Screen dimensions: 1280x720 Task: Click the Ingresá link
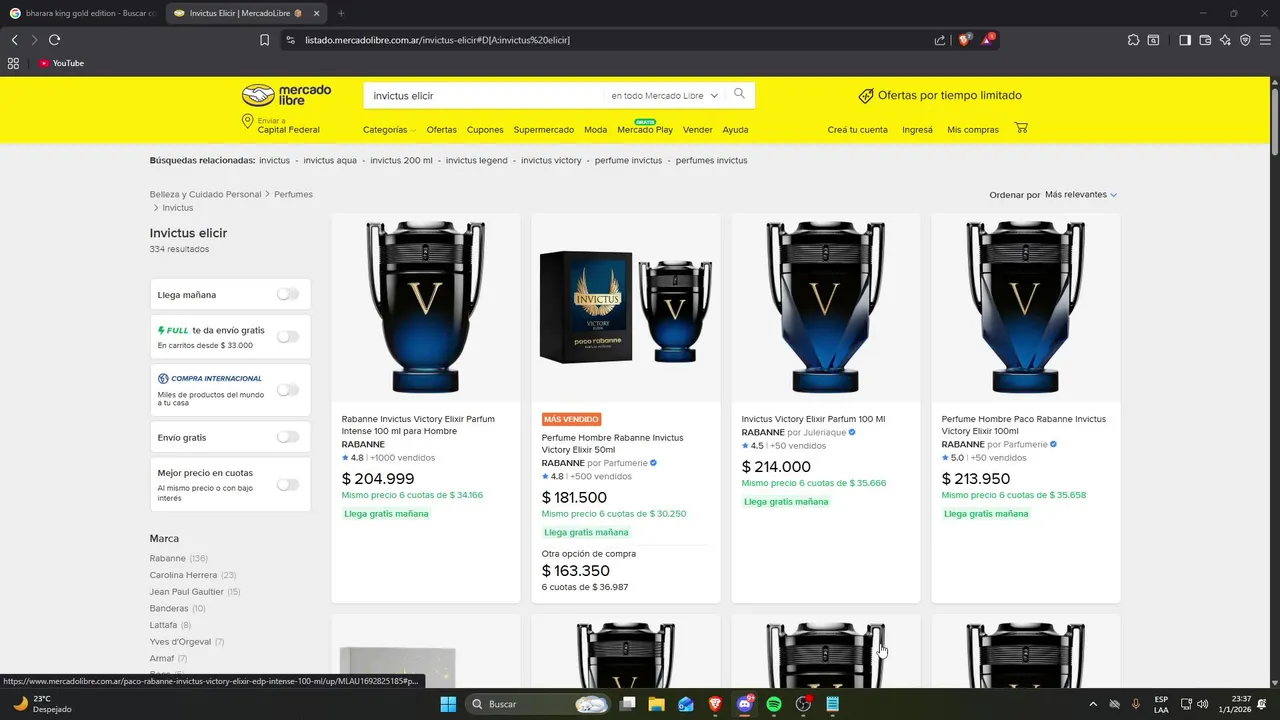tap(917, 130)
